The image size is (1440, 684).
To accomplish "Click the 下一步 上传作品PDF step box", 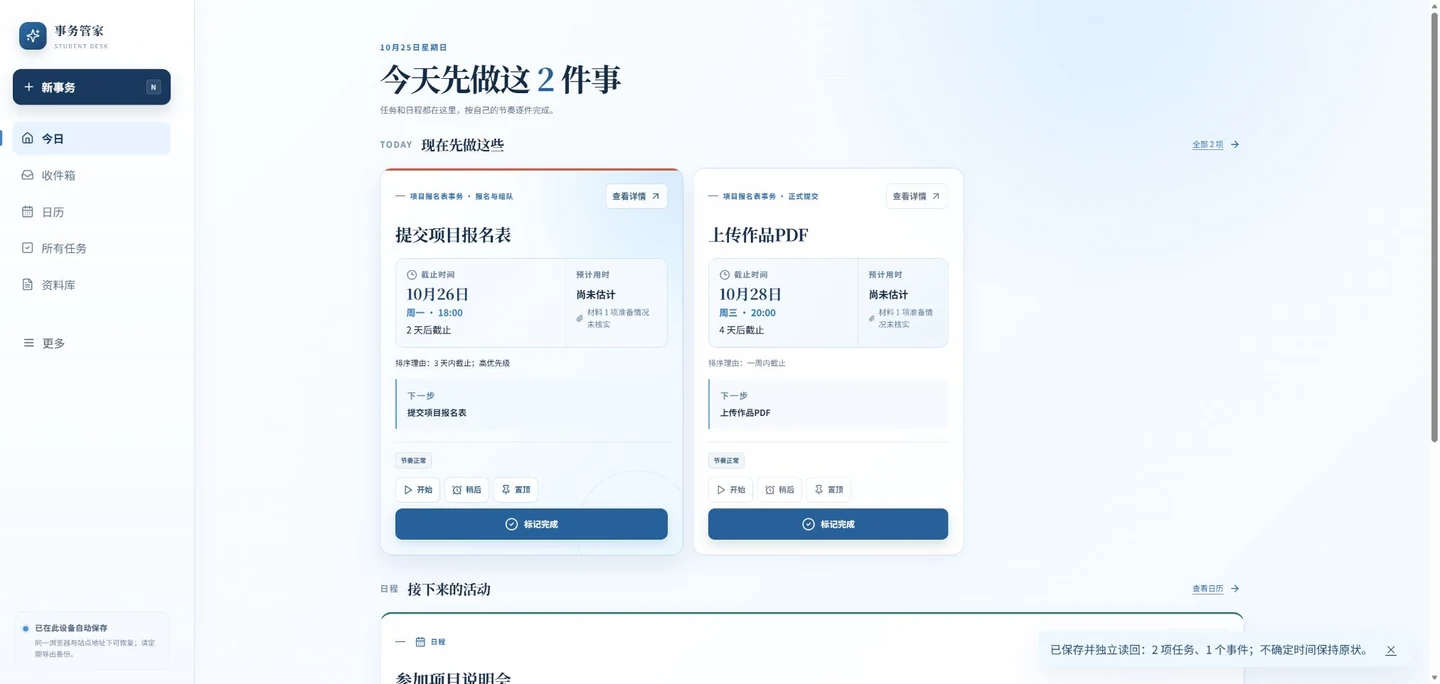I will 828,404.
